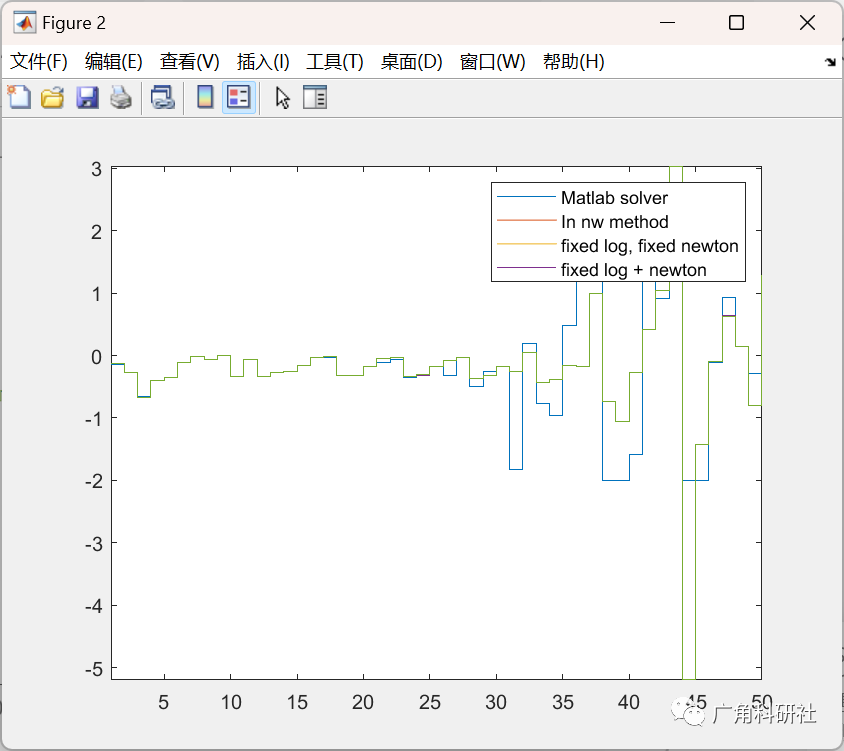Open the 文件(F) menu
Screen dimensions: 844x751
tap(39, 61)
